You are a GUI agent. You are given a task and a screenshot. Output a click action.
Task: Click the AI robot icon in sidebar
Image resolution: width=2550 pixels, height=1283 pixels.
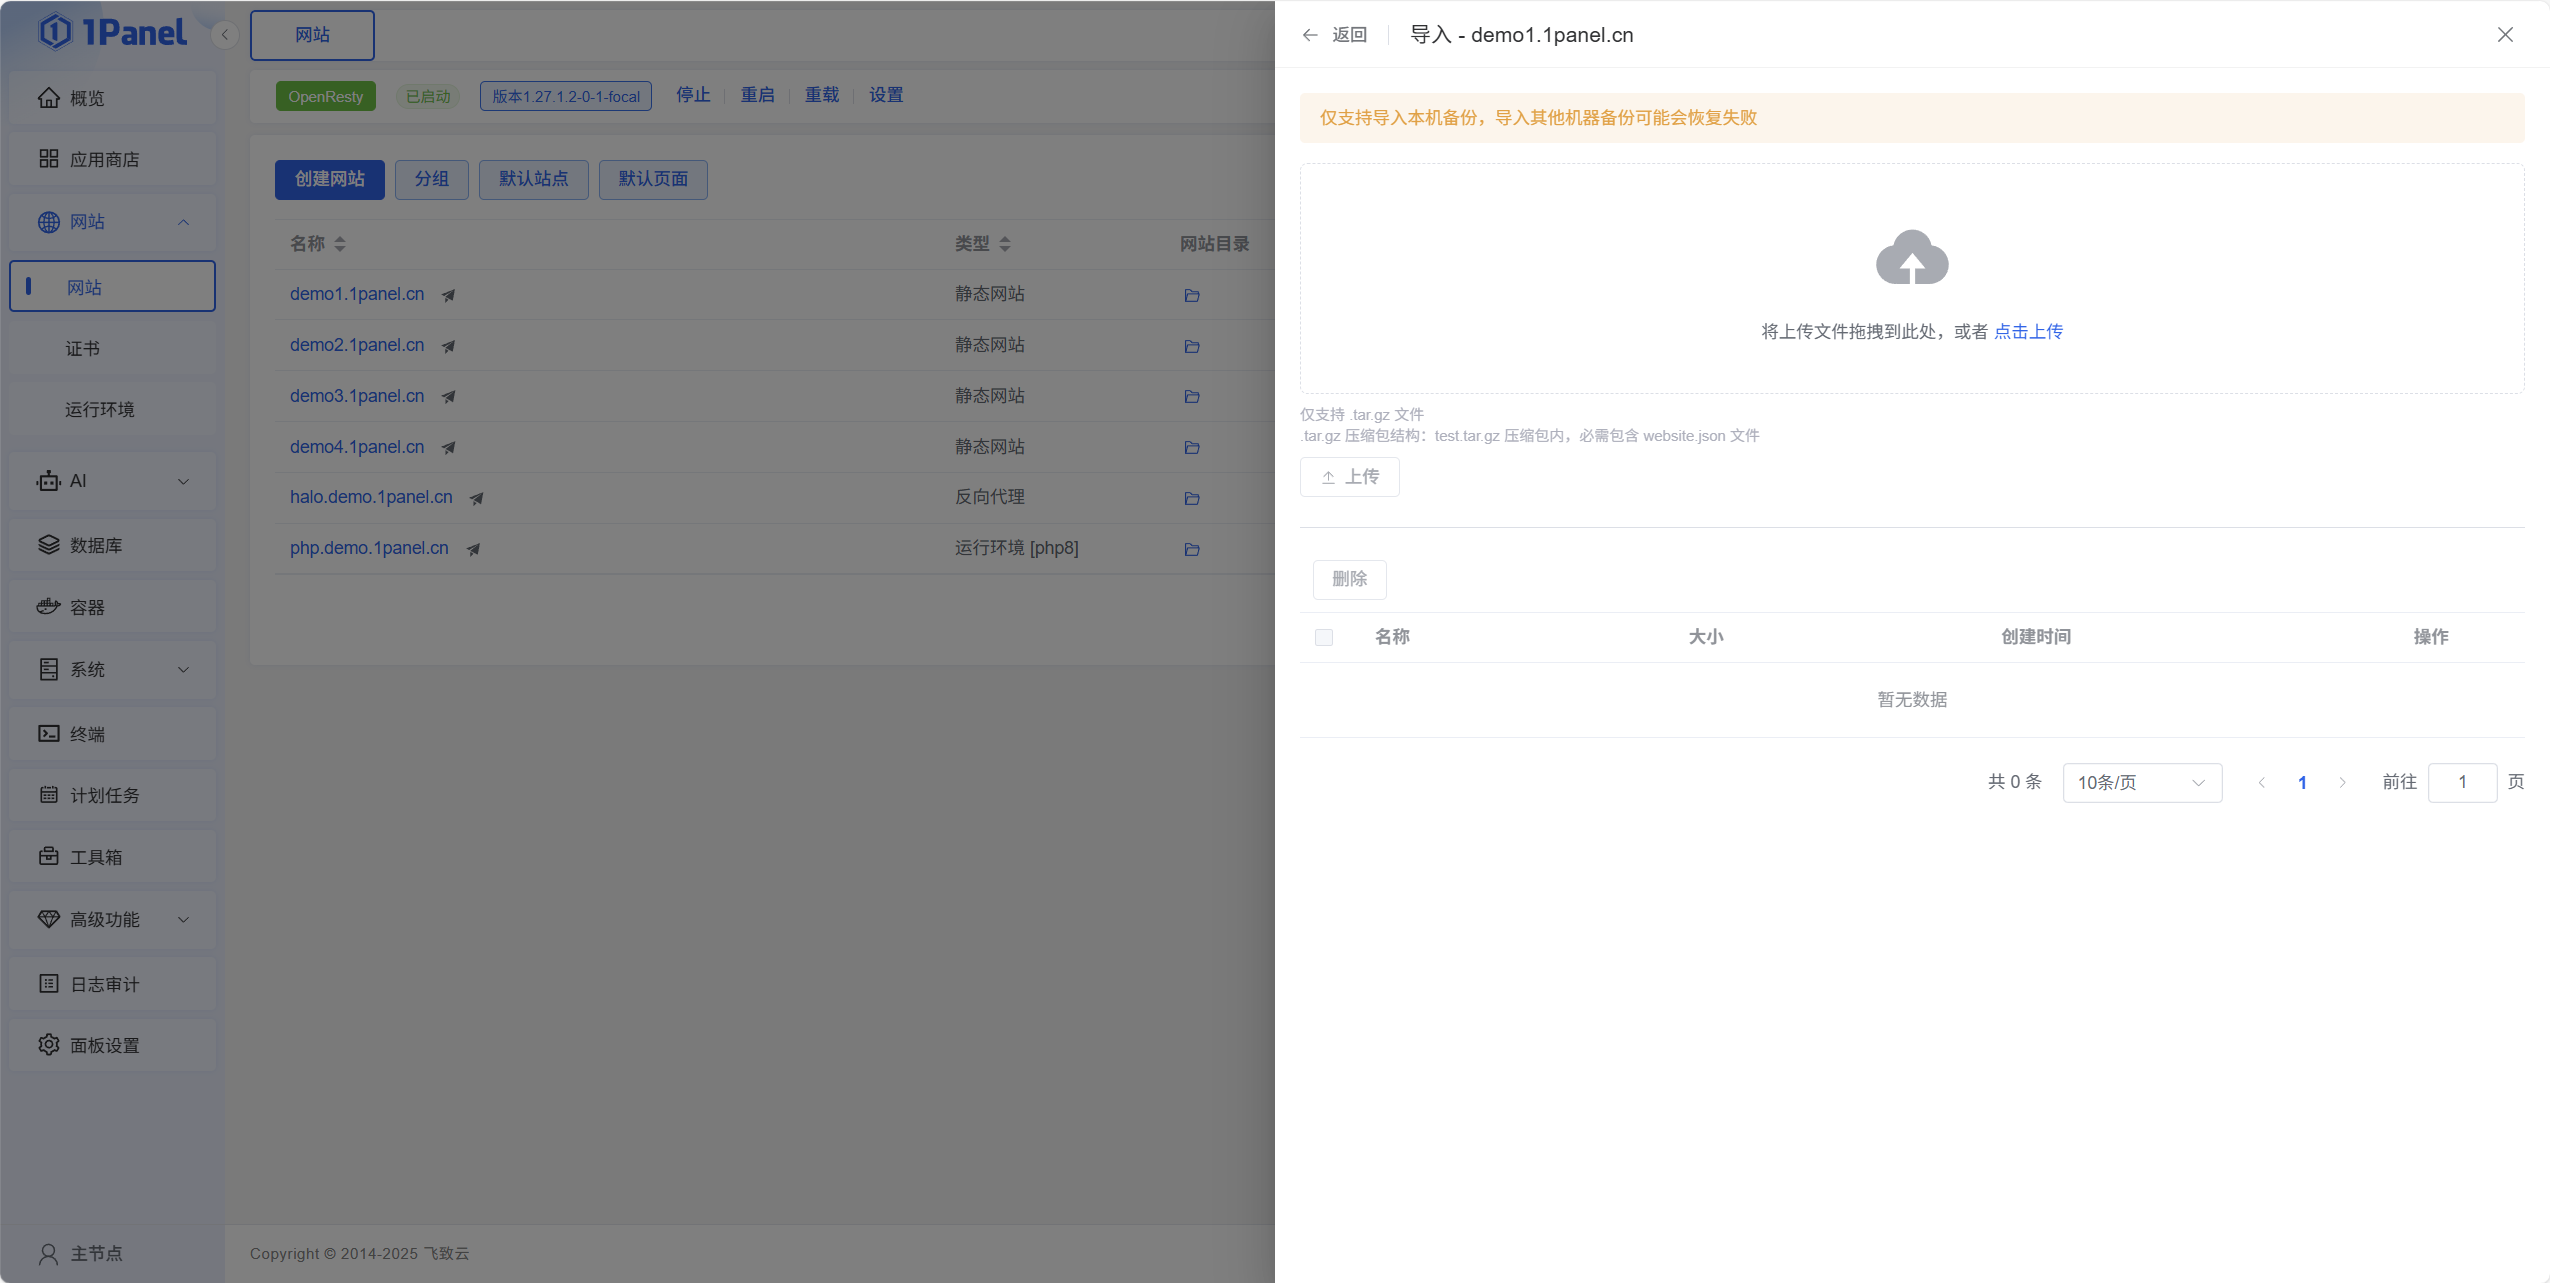[49, 481]
